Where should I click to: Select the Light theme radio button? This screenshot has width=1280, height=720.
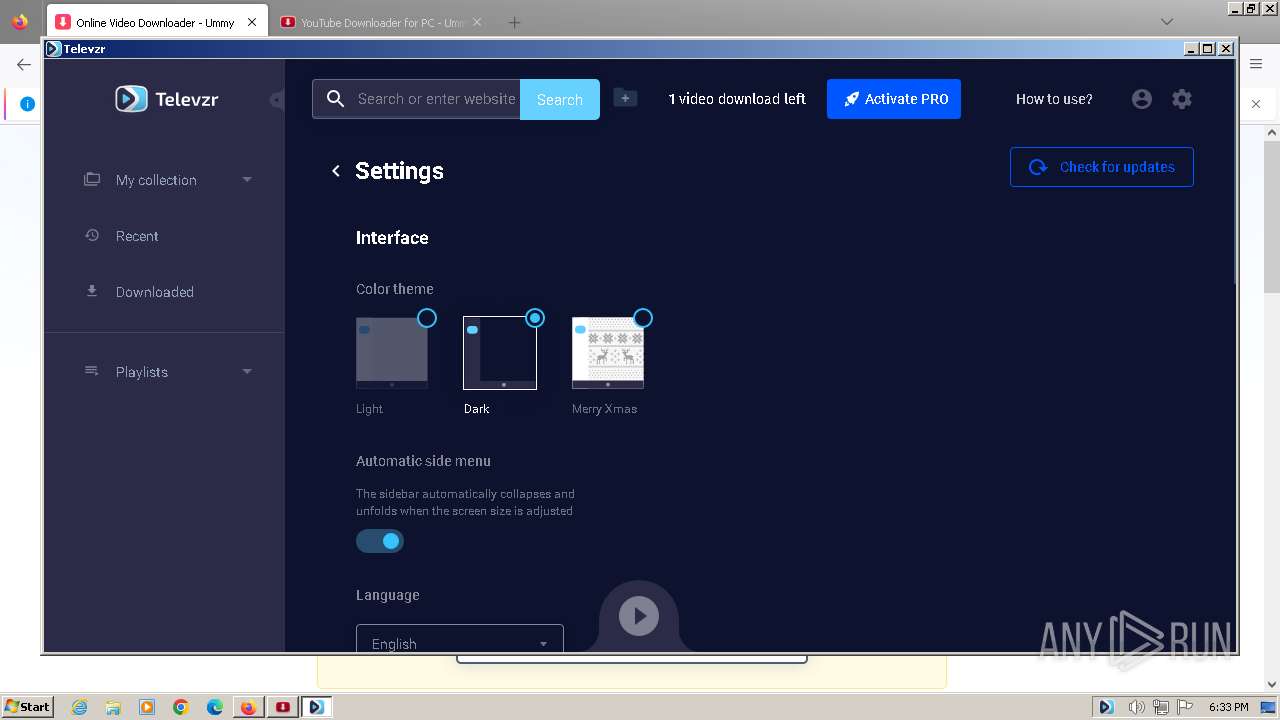pos(427,318)
